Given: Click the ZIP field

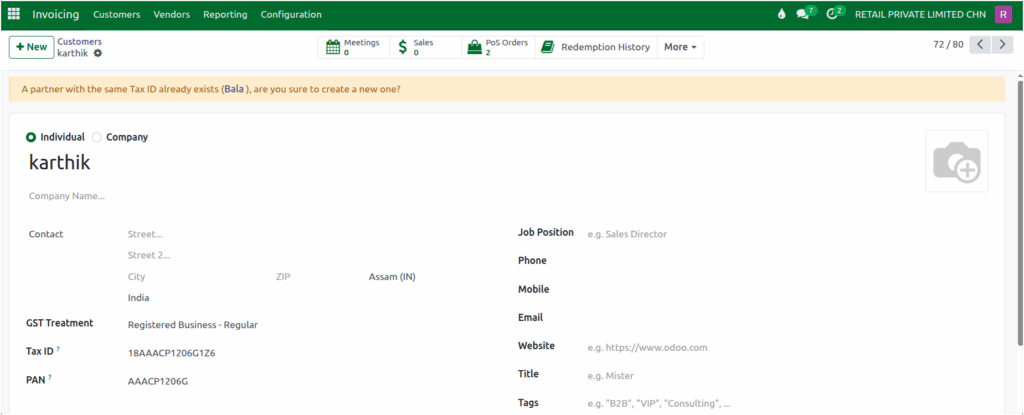Looking at the screenshot, I should pyautogui.click(x=319, y=276).
